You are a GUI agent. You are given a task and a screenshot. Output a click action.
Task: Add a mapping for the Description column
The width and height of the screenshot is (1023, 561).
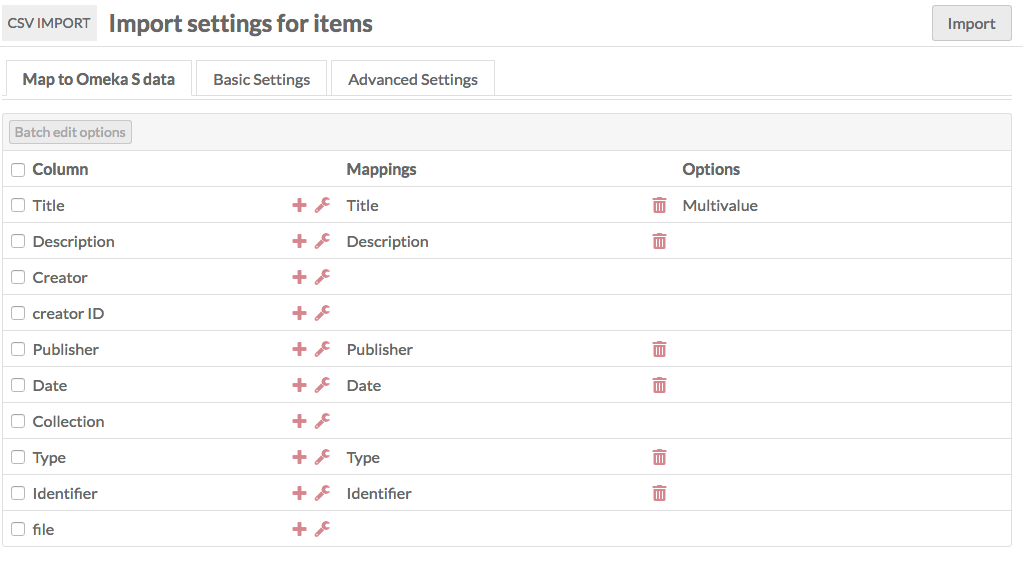[x=299, y=241]
